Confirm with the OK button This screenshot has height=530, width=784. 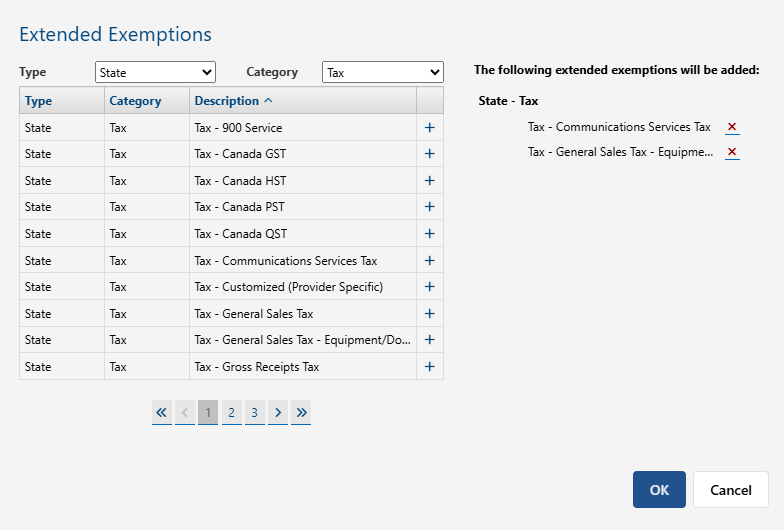click(x=659, y=490)
